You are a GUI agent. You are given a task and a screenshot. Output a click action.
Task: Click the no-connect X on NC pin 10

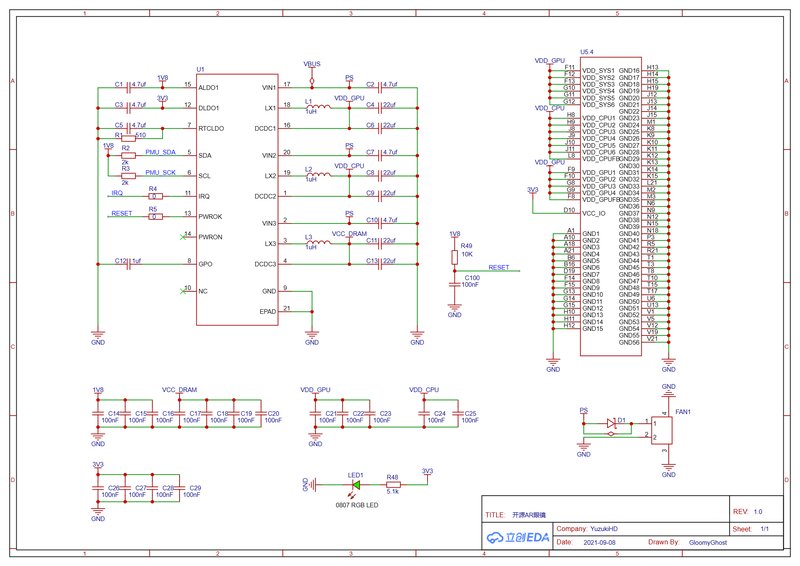183,291
